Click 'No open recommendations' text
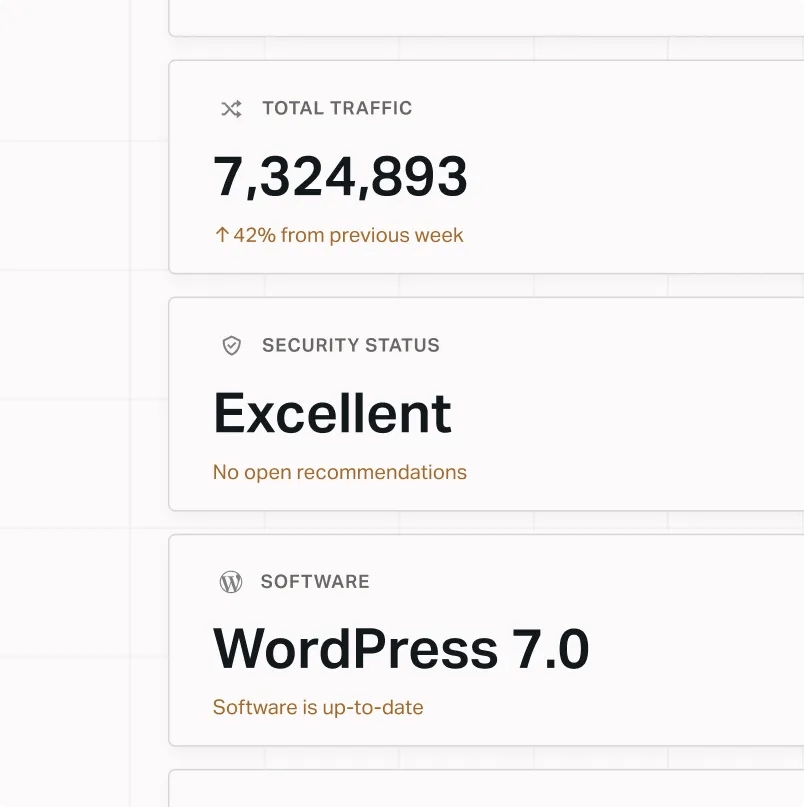Viewport: 804px width, 807px height. 340,472
